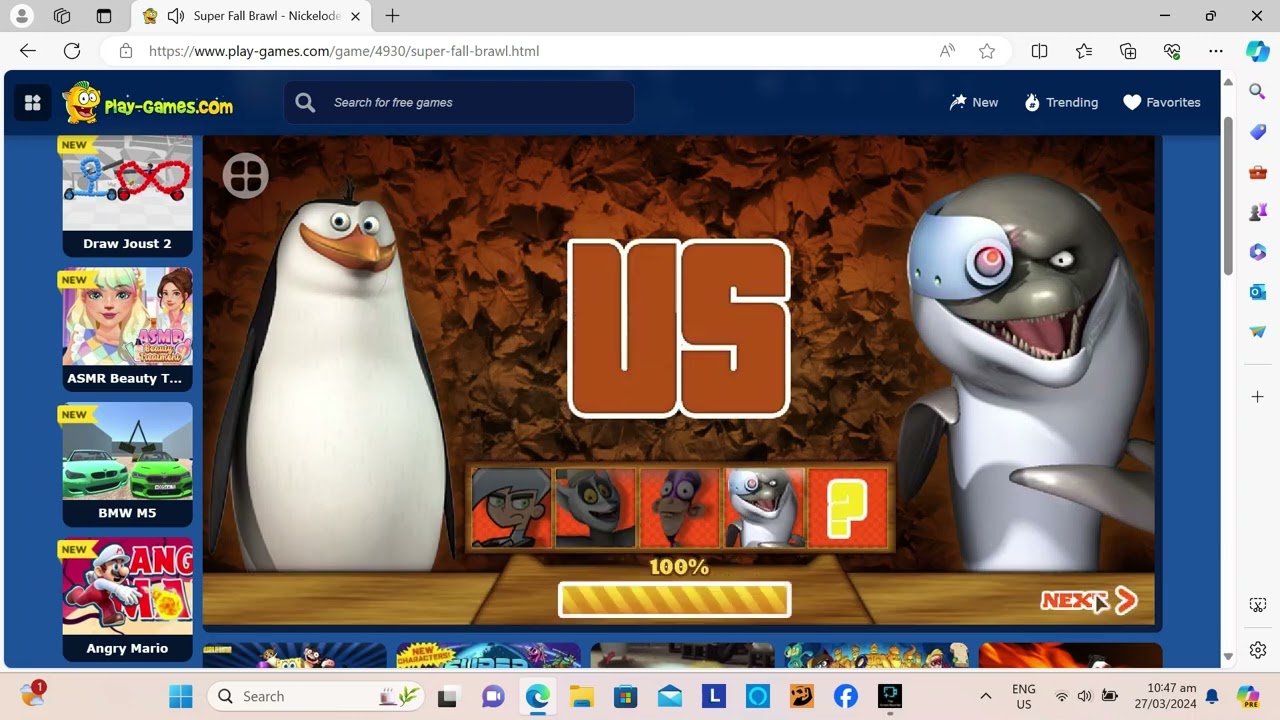Click the taskbar Search box

point(316,696)
